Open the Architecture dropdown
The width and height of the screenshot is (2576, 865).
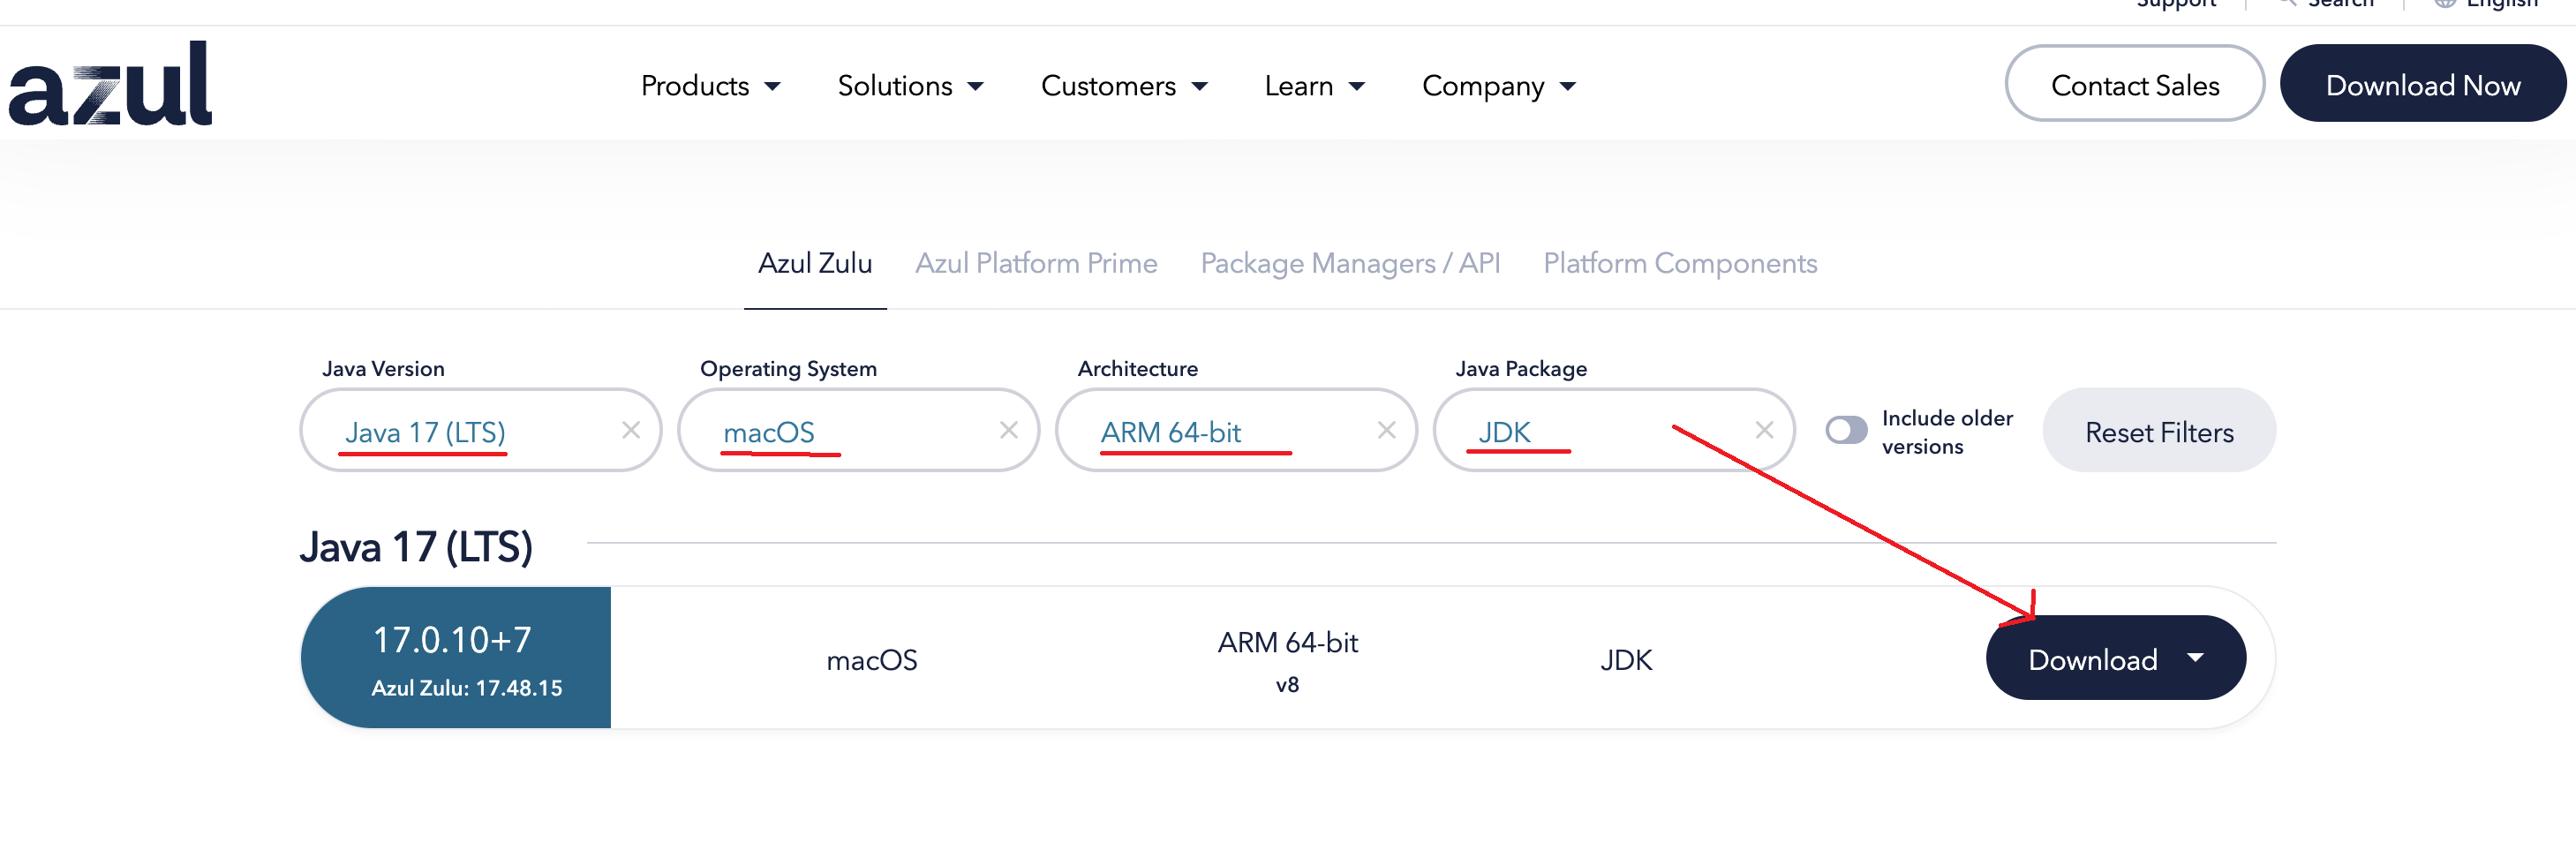1237,430
